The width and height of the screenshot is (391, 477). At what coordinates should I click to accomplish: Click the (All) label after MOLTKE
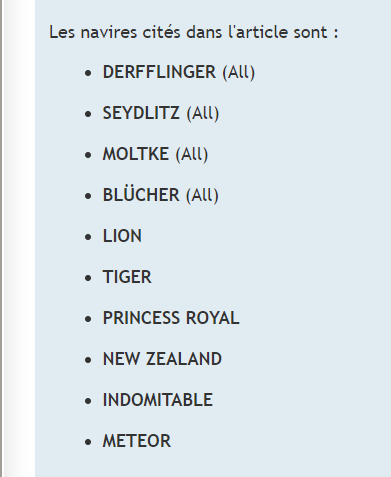(x=192, y=154)
